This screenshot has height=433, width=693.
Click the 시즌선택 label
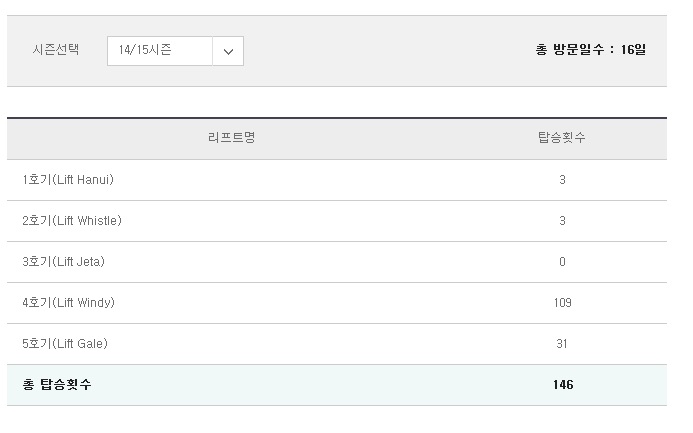click(56, 49)
